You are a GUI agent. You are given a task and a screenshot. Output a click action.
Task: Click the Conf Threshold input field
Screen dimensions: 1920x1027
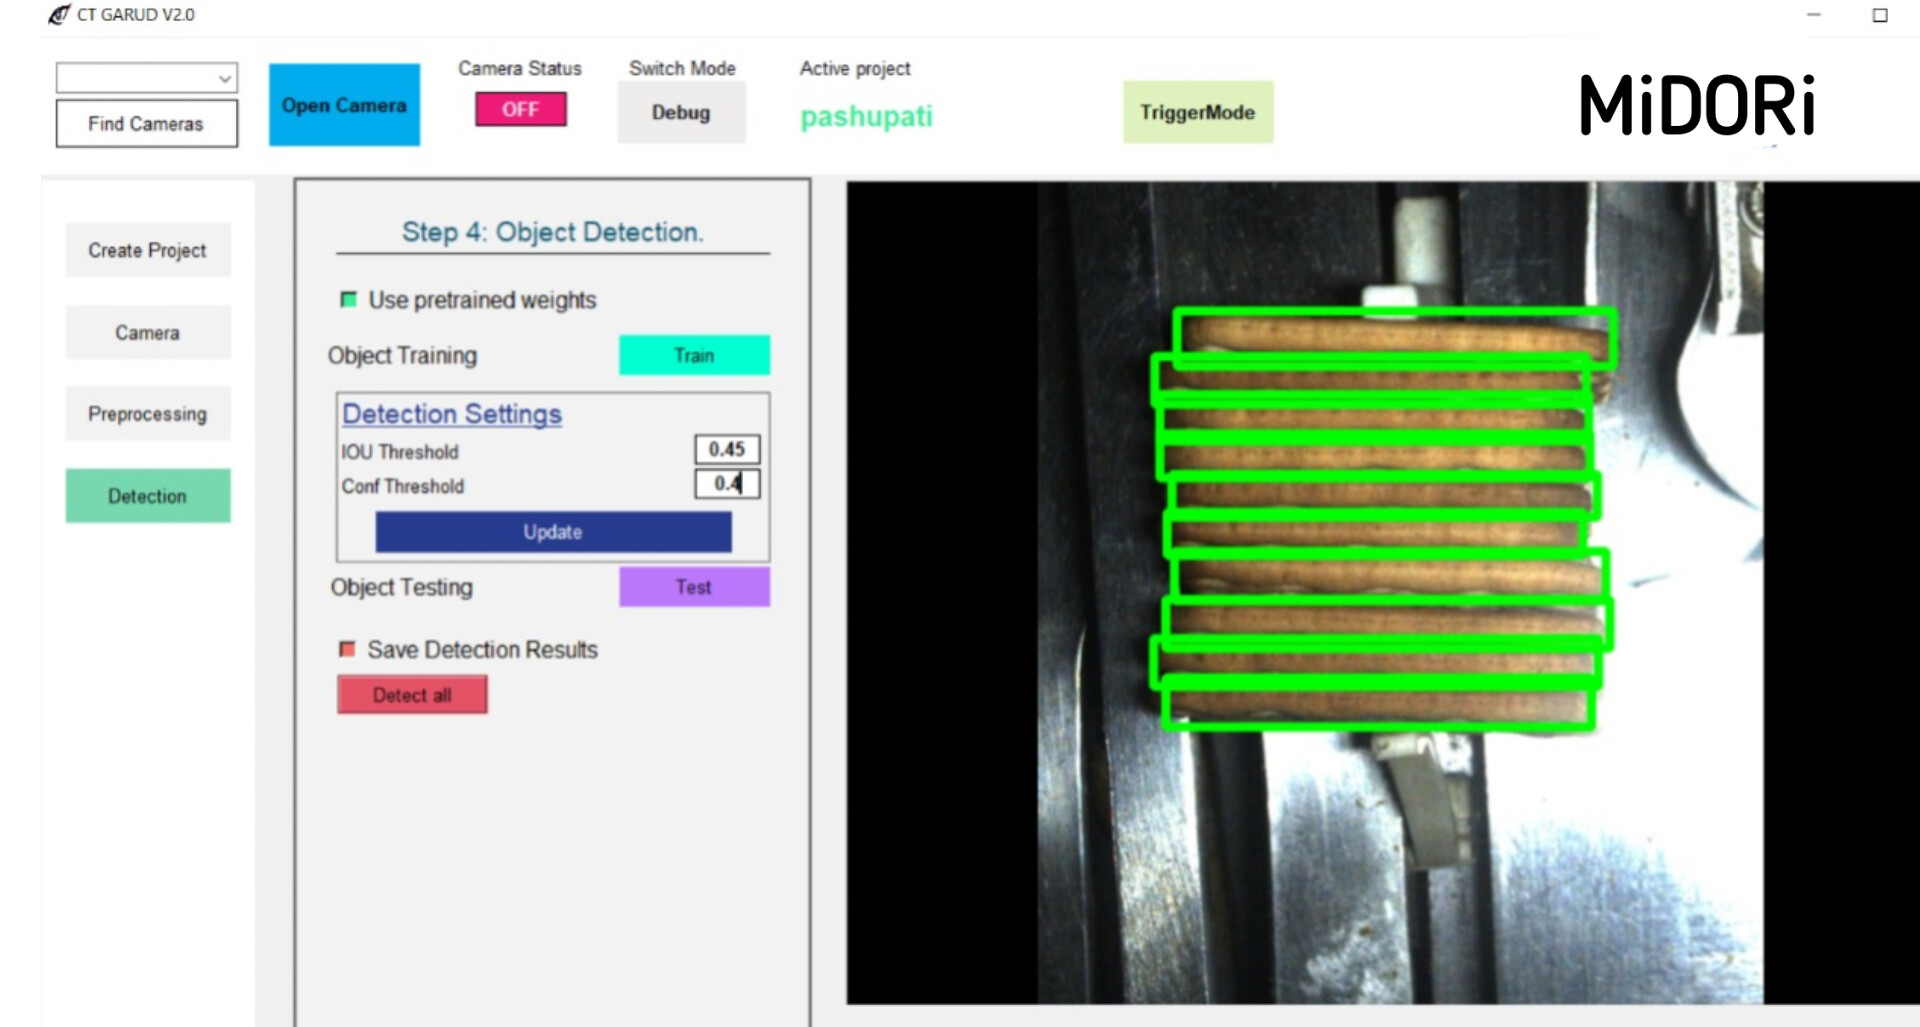click(x=727, y=484)
